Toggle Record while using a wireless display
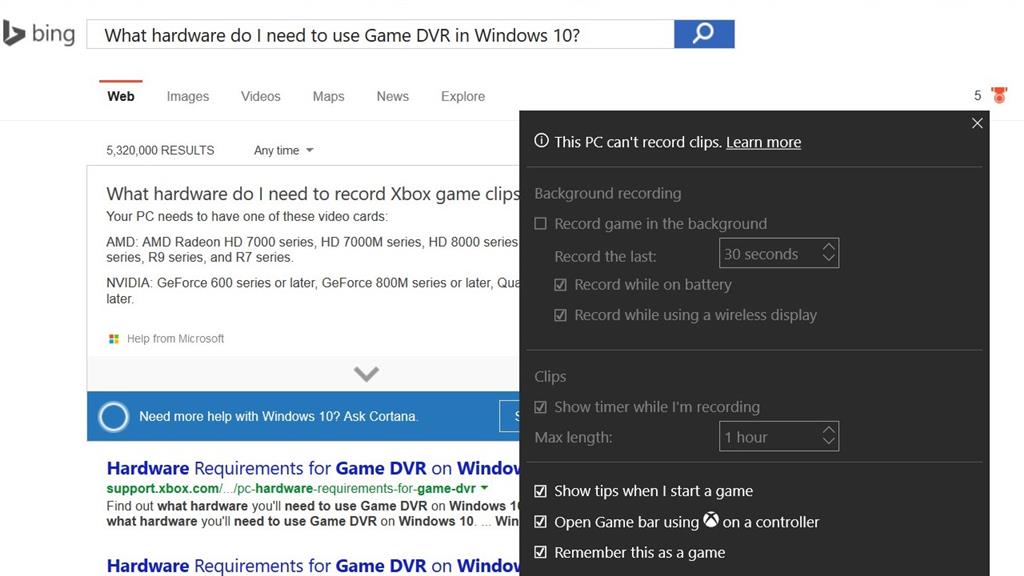Screen dimensions: 1024x576 560,315
